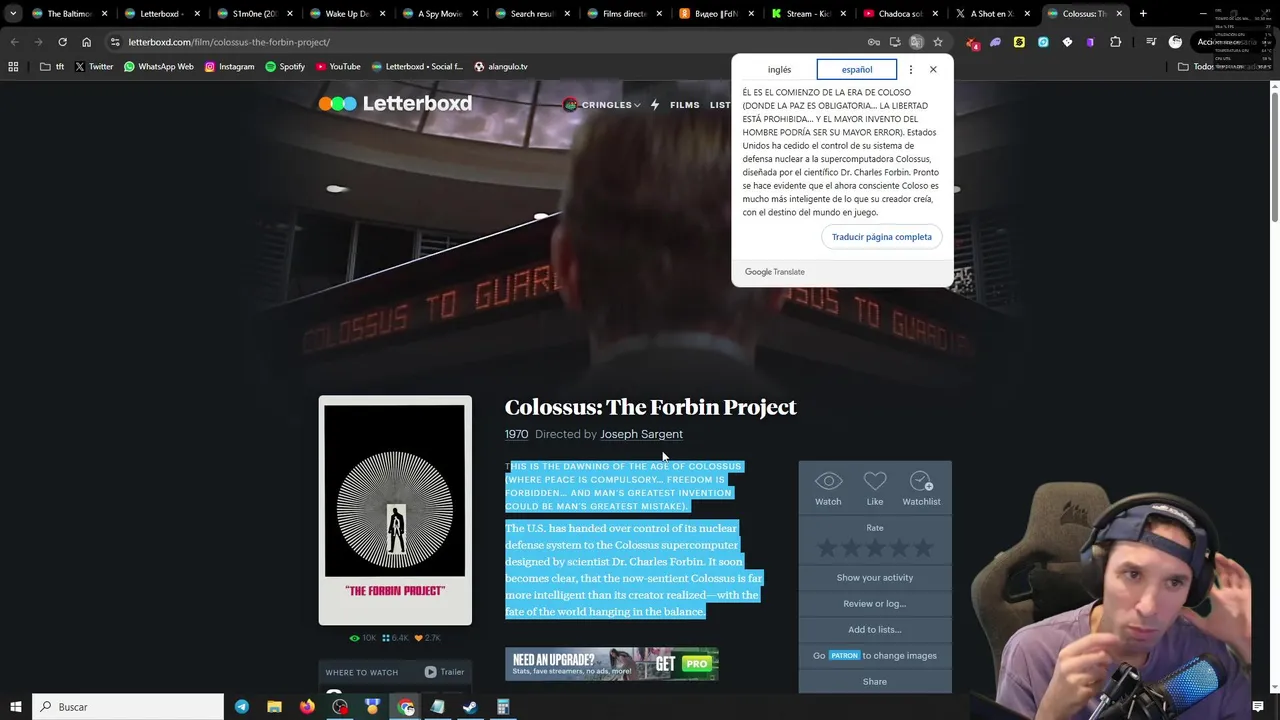This screenshot has width=1280, height=720.
Task: Navigate back in browser
Action: pos(14,42)
